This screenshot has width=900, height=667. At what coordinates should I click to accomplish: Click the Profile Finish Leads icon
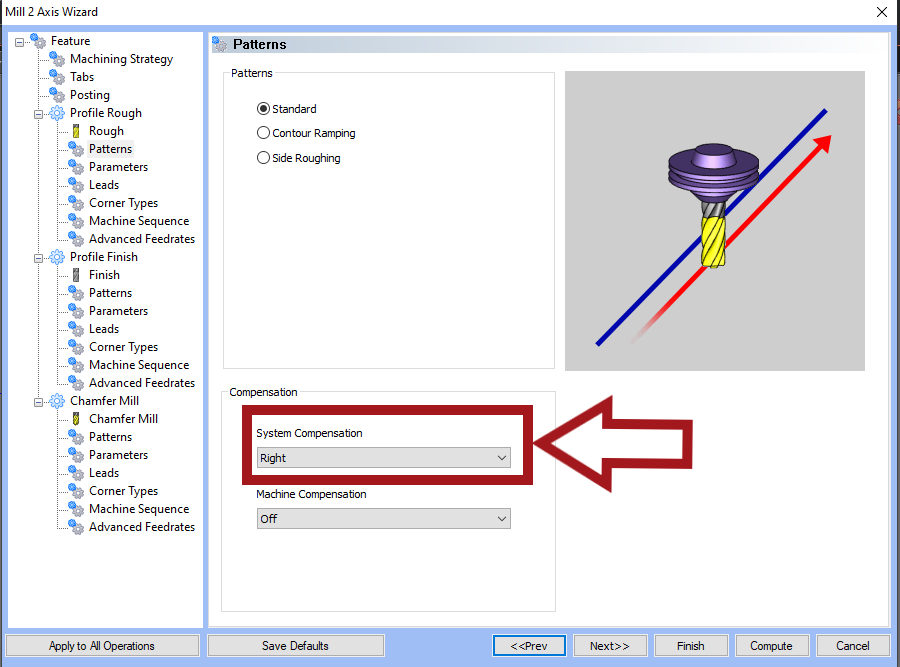coord(76,329)
